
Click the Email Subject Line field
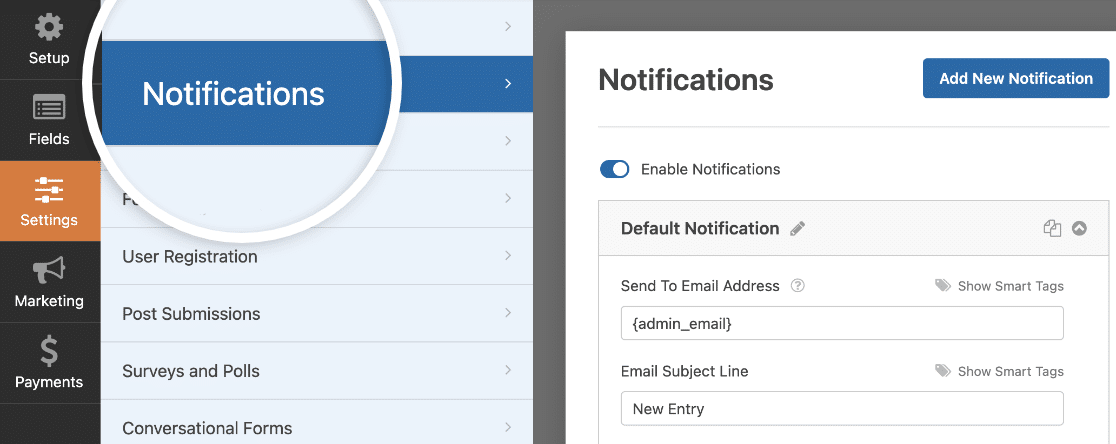(841, 408)
